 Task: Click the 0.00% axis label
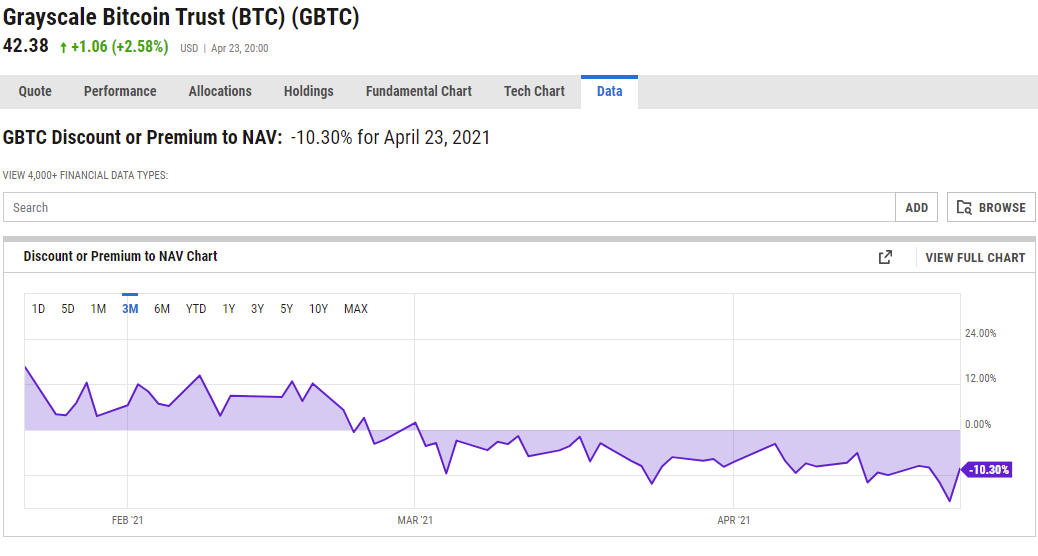[978, 424]
